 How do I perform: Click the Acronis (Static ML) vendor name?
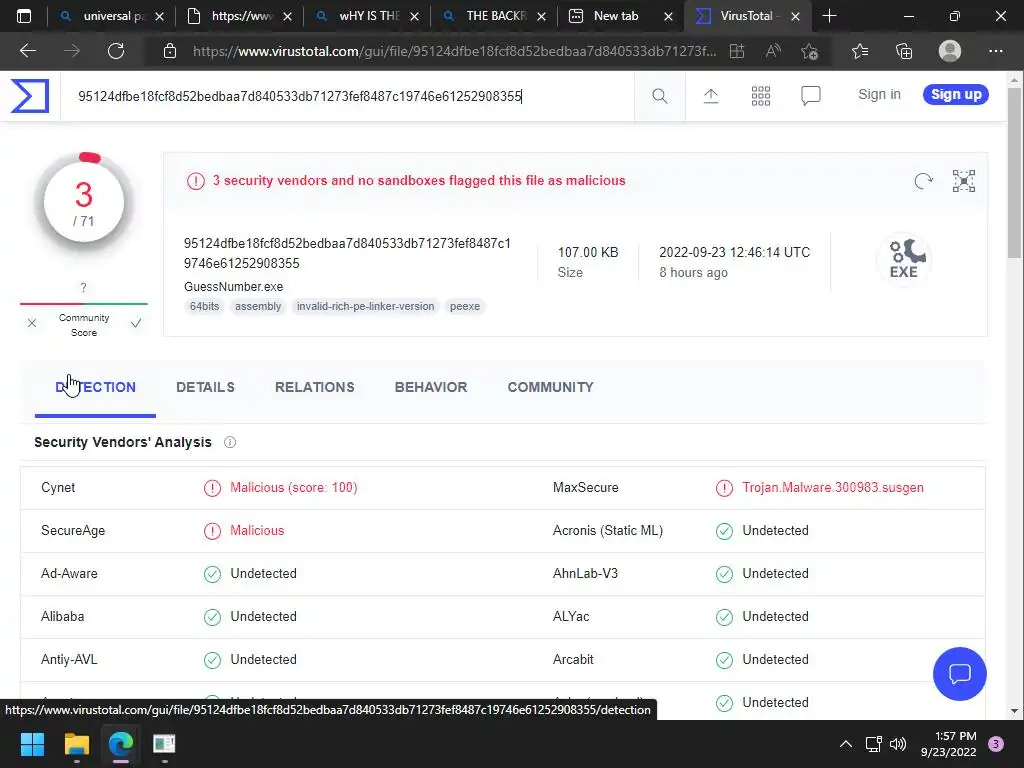pyautogui.click(x=607, y=531)
